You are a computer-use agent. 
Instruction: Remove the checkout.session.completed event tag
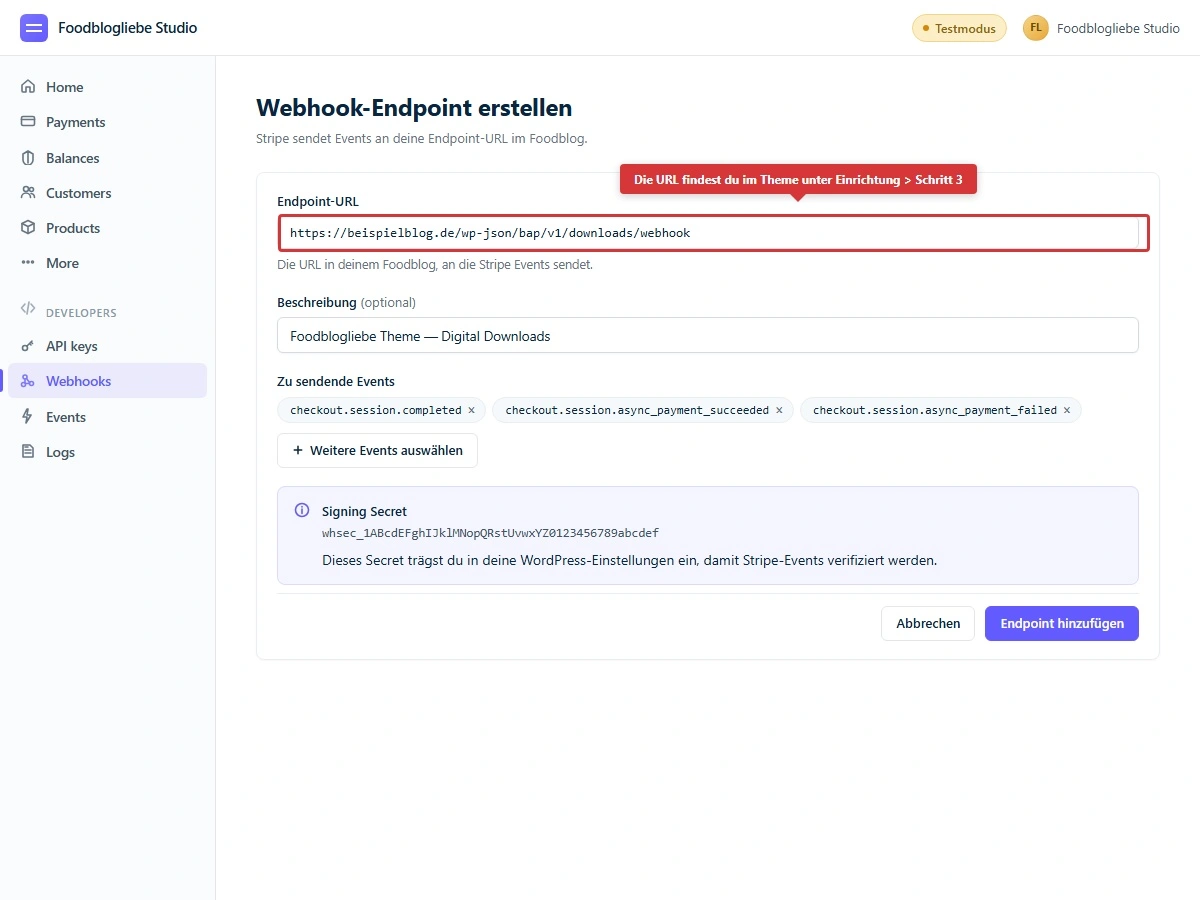[471, 410]
